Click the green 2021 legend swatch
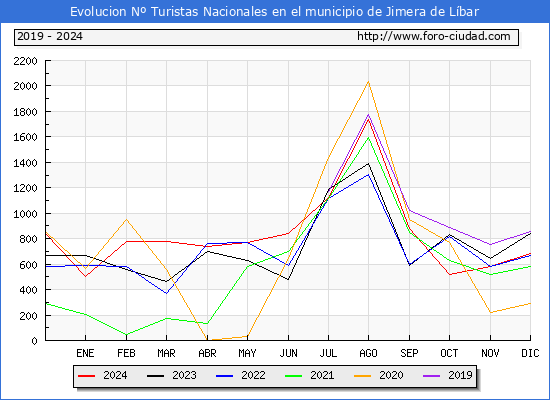 coord(294,376)
